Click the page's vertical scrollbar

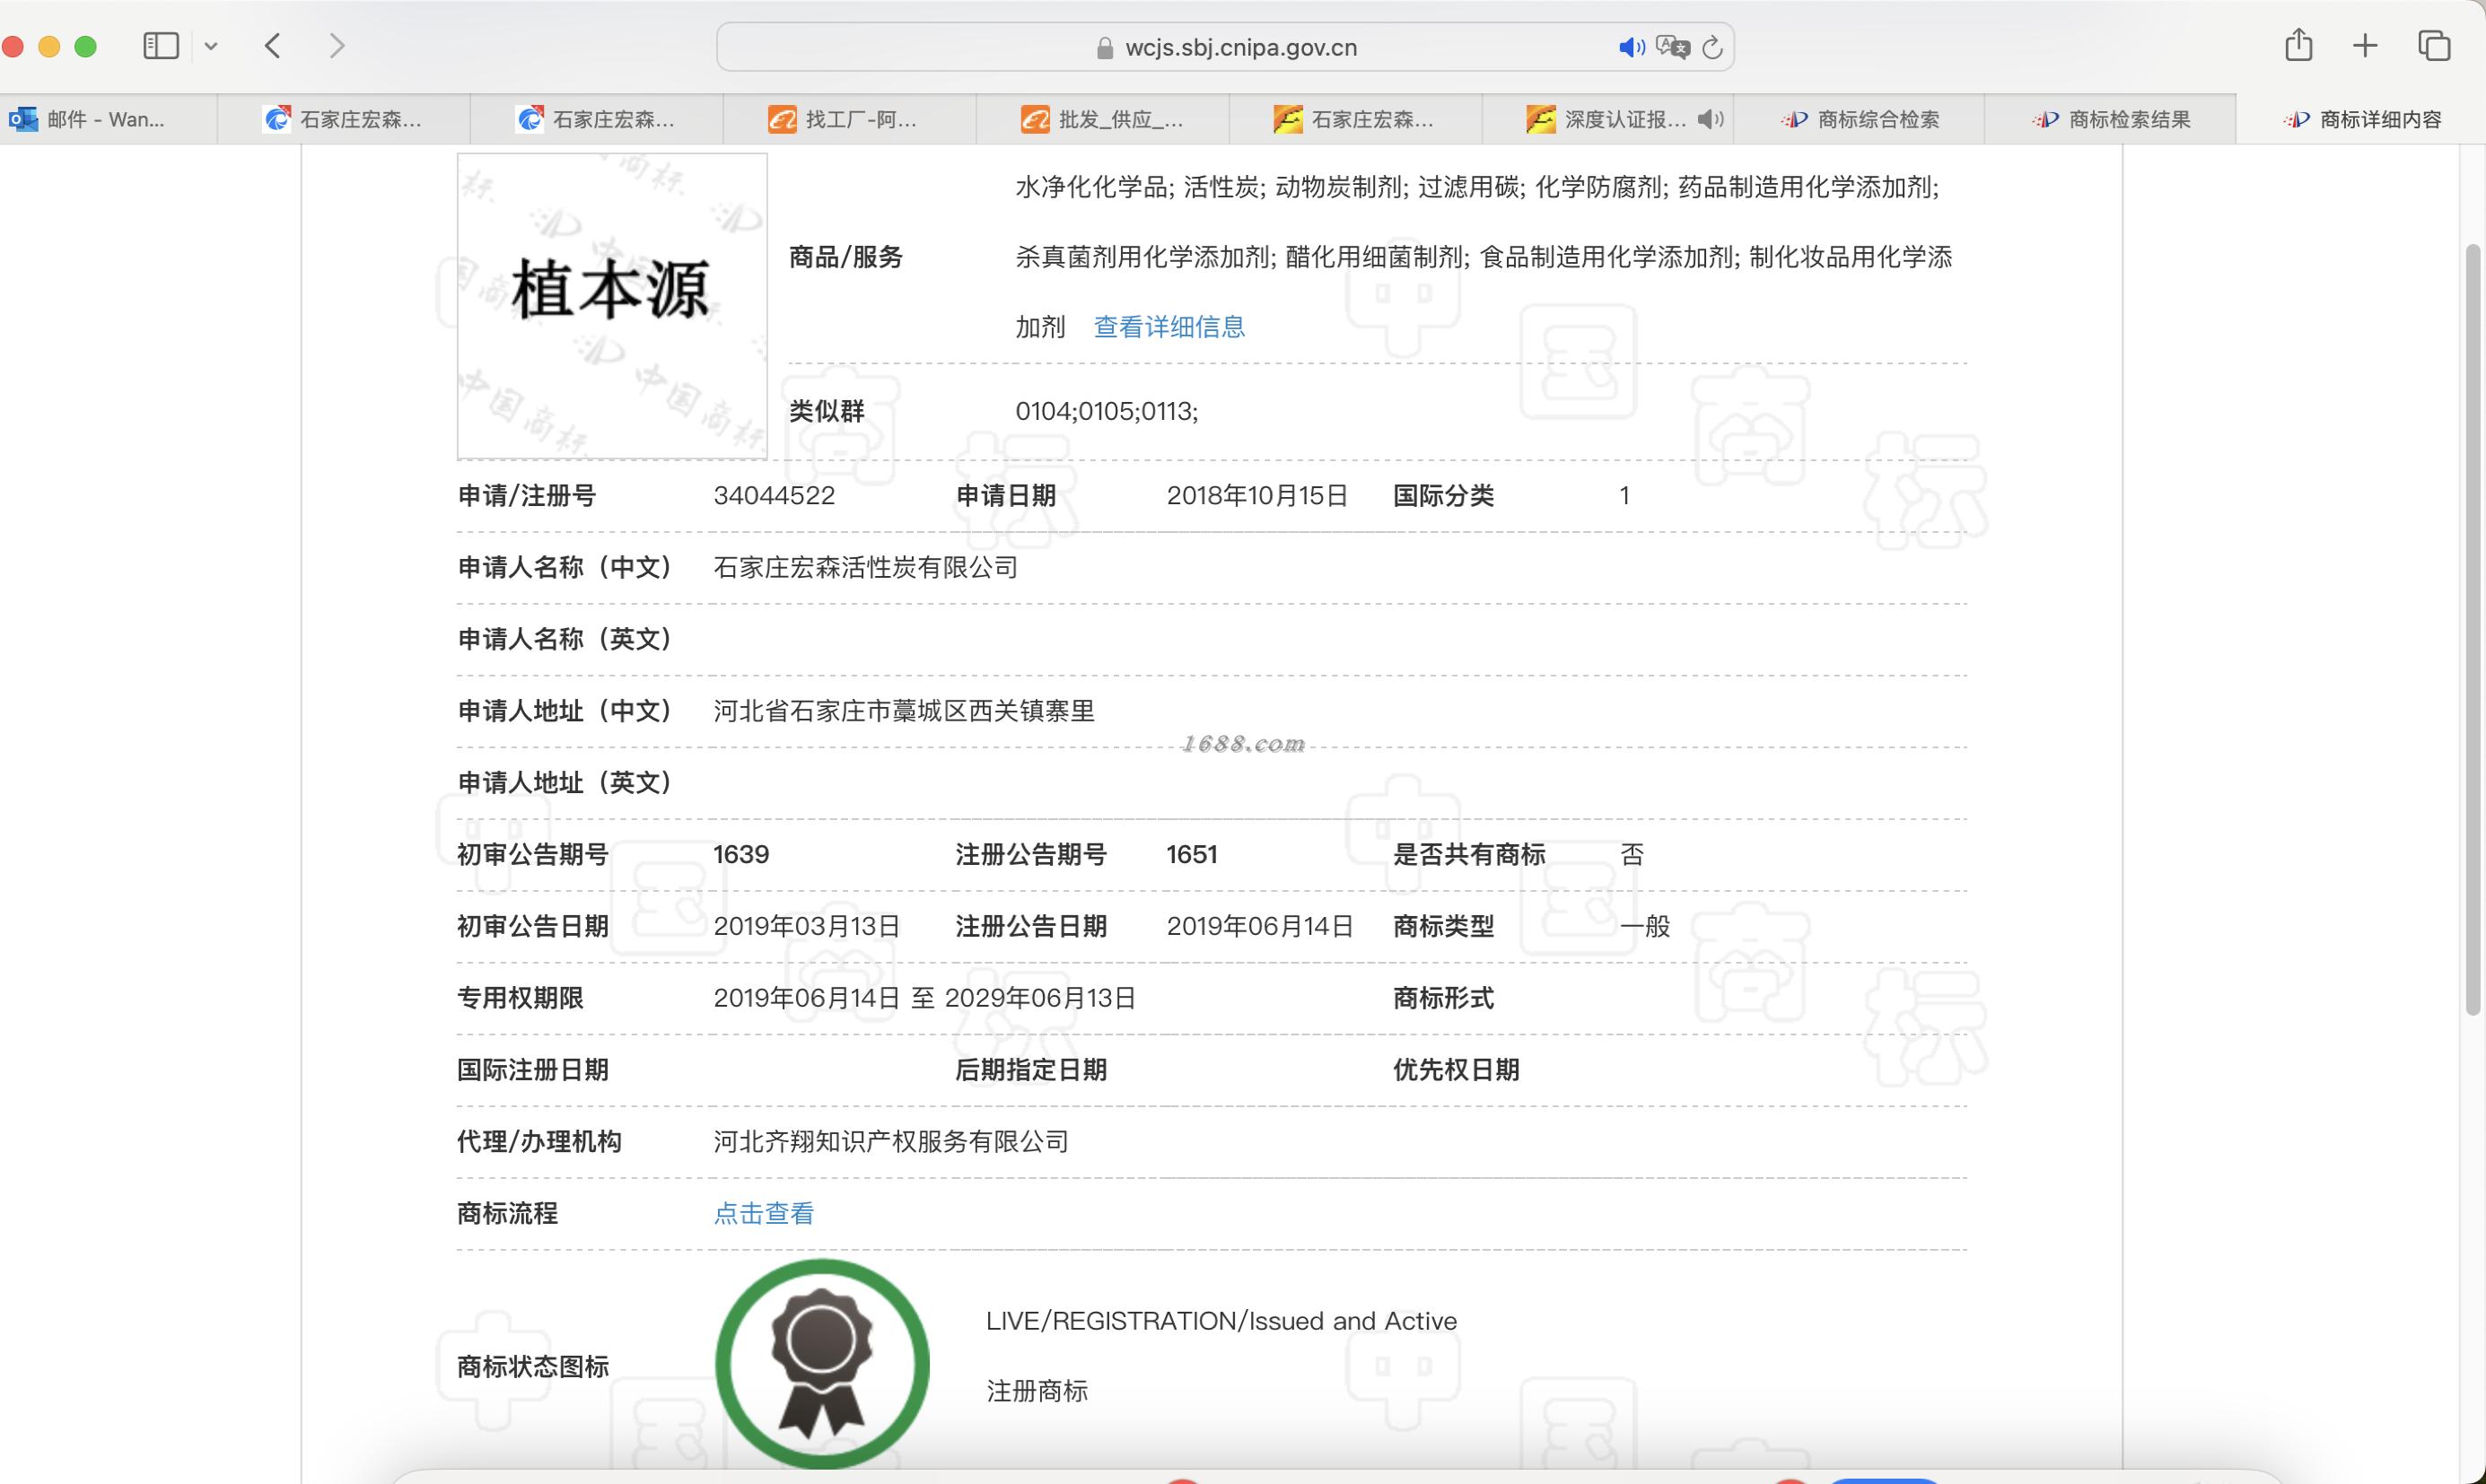click(2473, 628)
